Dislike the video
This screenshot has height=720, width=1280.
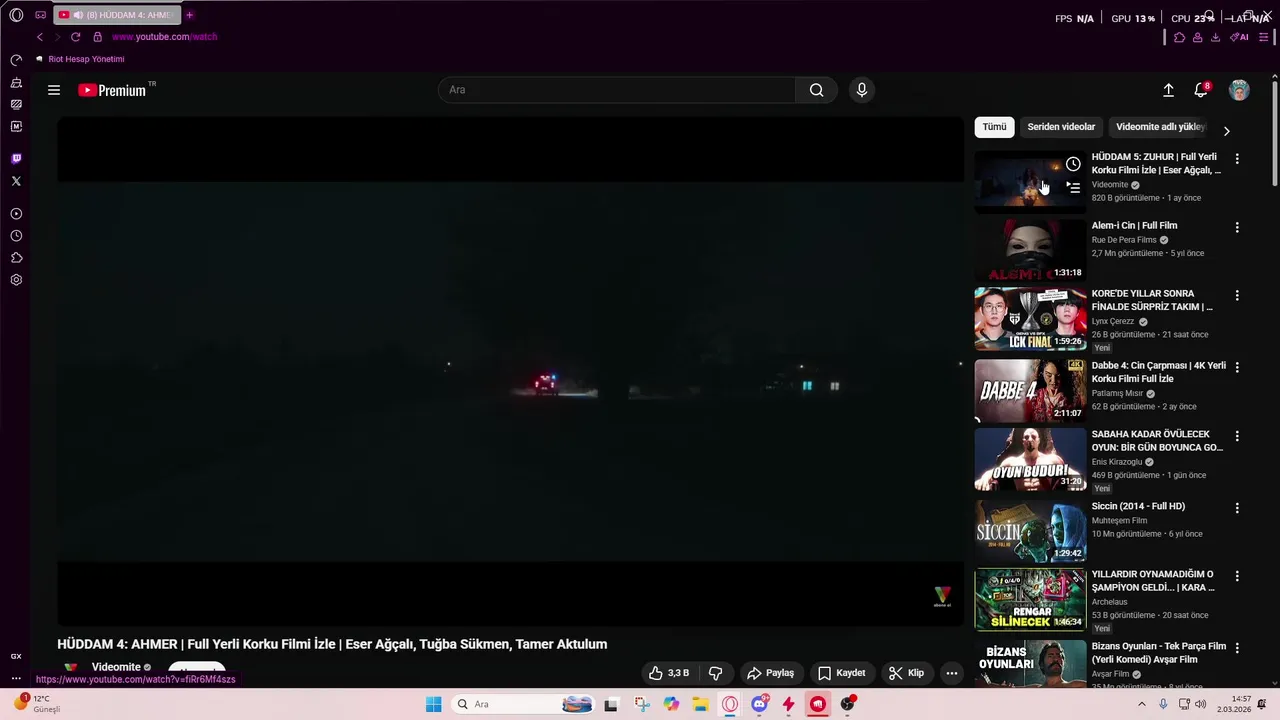pyautogui.click(x=716, y=673)
